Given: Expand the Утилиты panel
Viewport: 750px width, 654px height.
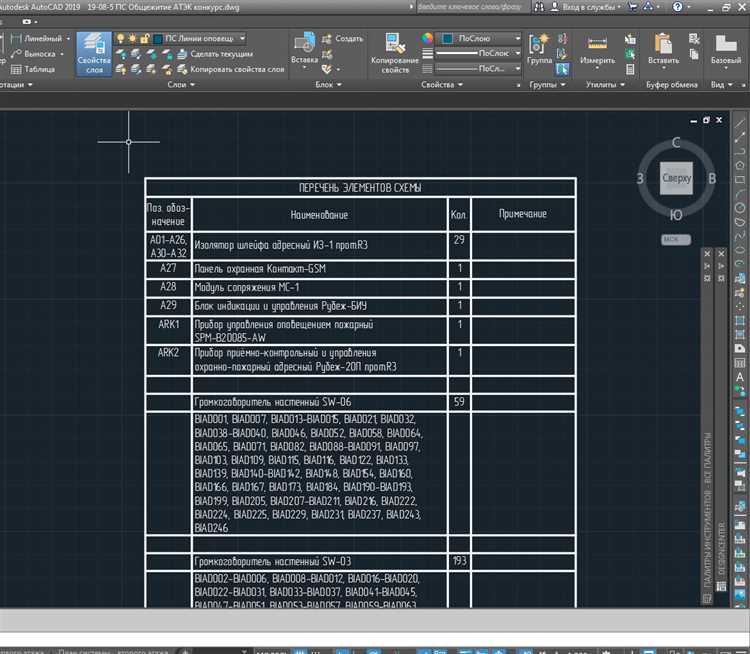Looking at the screenshot, I should point(605,85).
